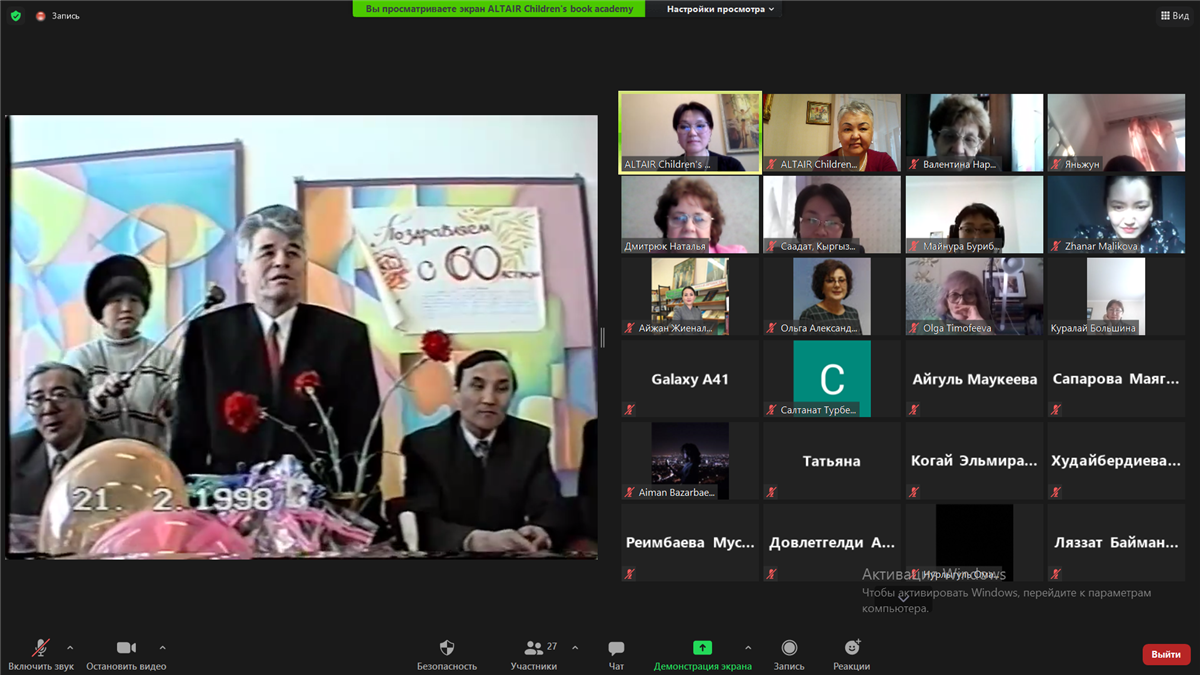Open the Security (Безопасность) shield icon
Screen dimensions: 1200x675
(x=446, y=649)
